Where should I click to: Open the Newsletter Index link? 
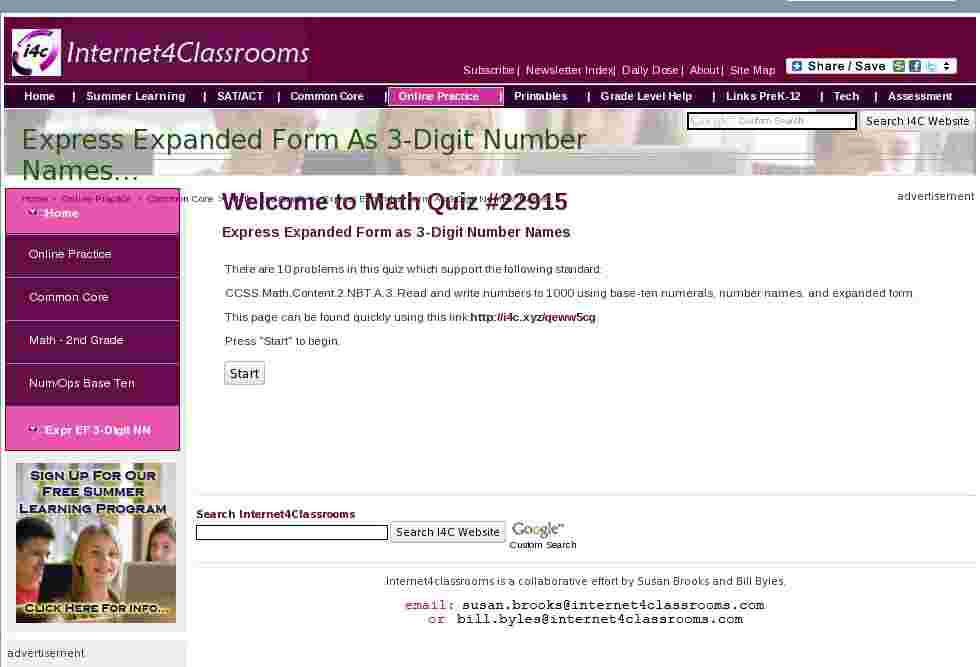click(x=569, y=70)
